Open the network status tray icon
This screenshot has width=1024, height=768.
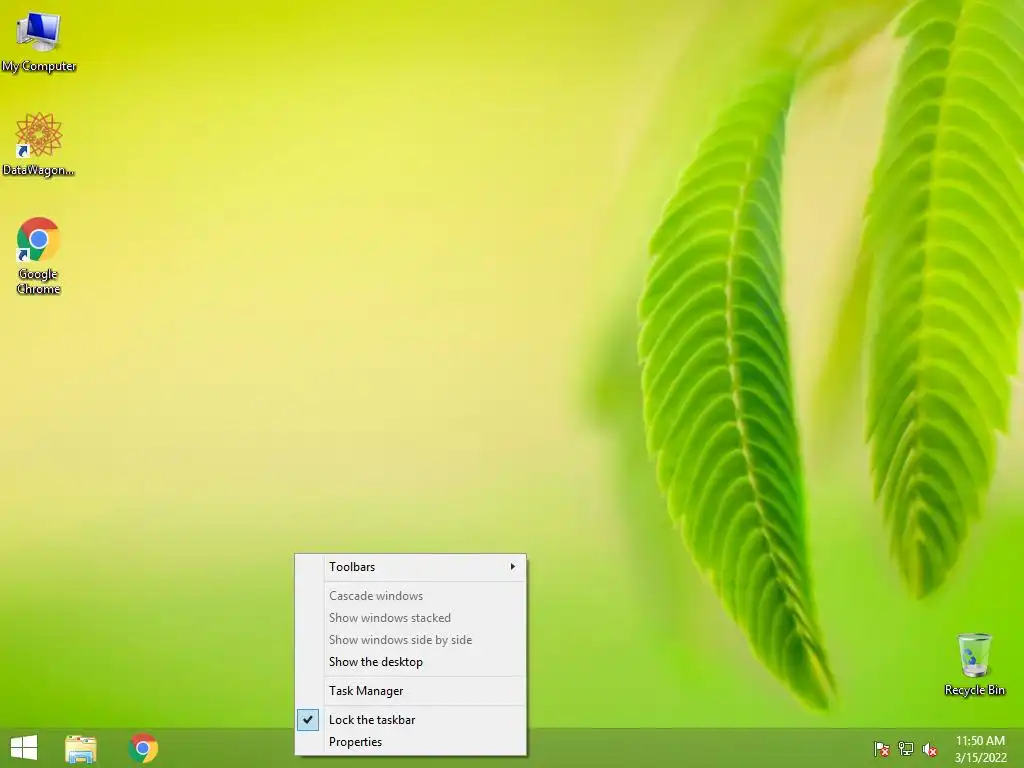click(x=906, y=749)
